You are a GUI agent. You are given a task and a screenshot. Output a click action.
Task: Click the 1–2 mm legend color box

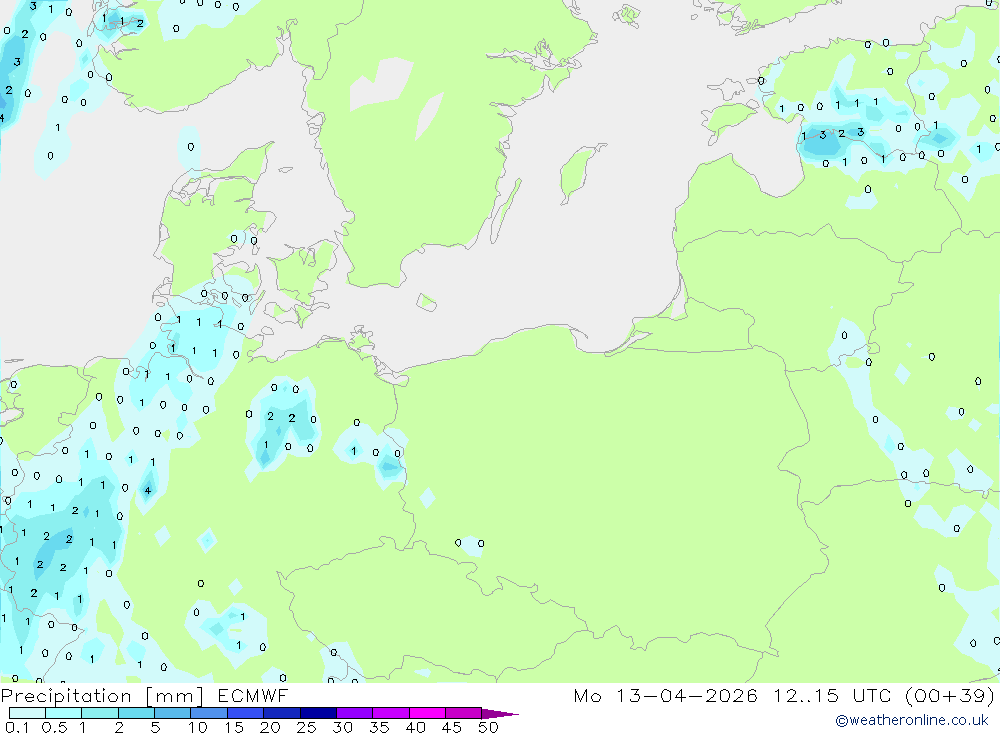click(x=99, y=713)
